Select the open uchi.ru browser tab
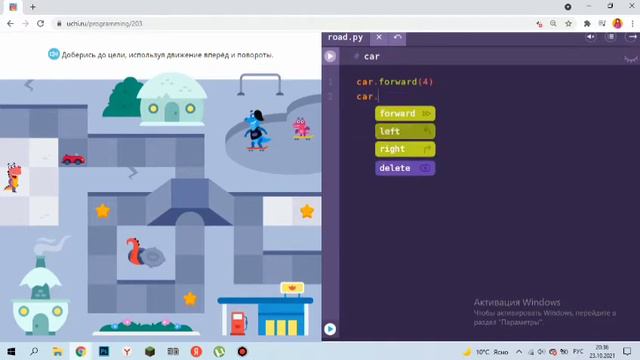 coord(13,7)
